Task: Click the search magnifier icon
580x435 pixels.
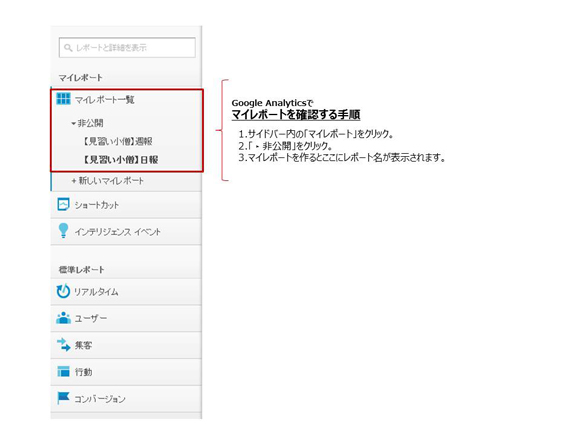Action: click(68, 48)
